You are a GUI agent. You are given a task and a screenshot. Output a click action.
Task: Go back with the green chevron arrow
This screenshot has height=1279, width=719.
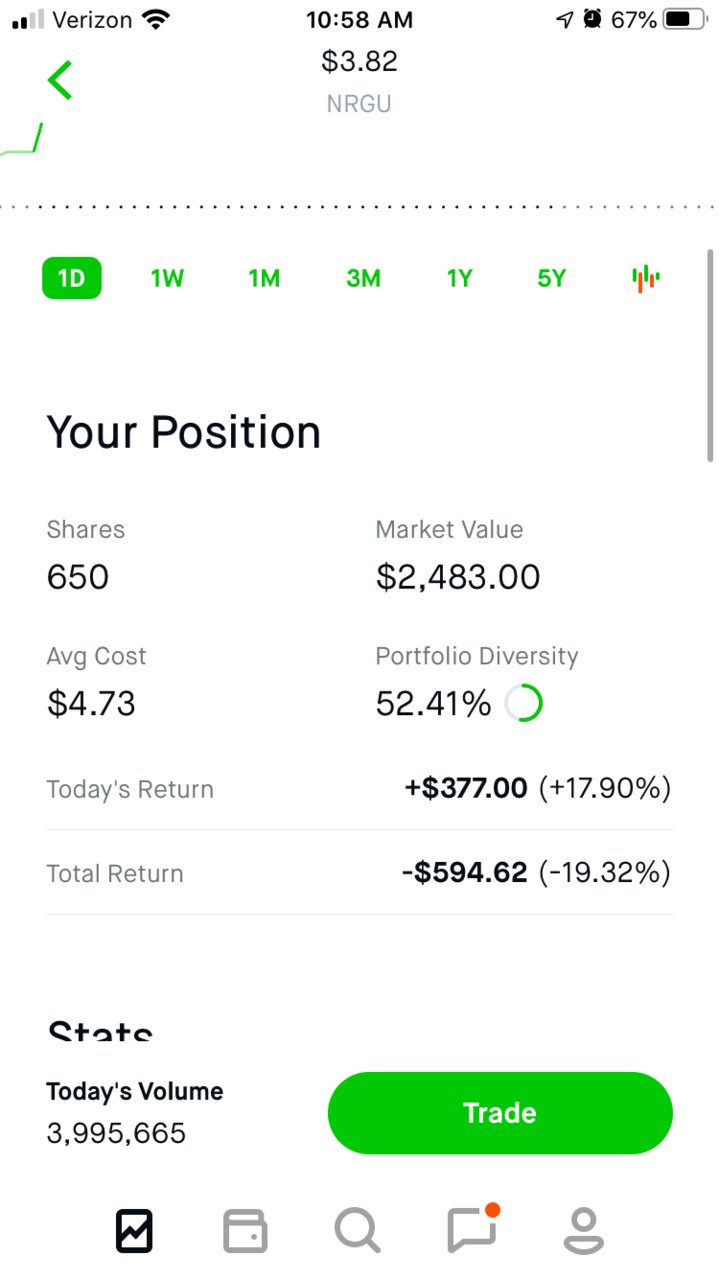click(x=60, y=80)
